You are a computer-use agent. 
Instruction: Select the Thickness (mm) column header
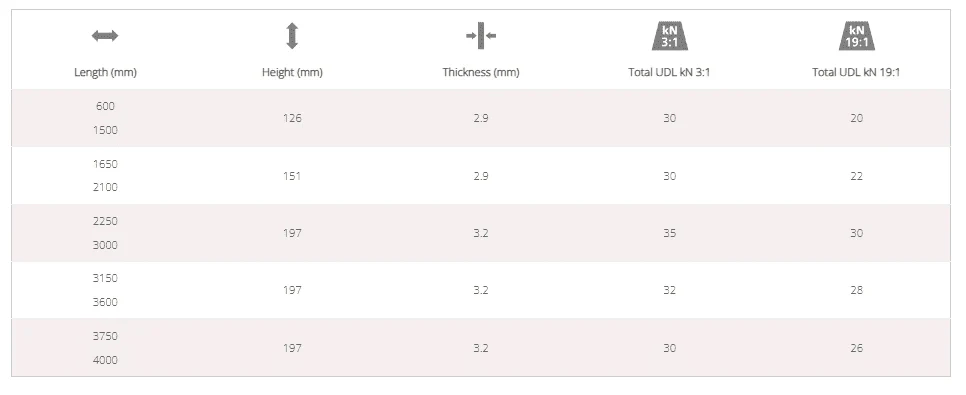[x=481, y=72]
